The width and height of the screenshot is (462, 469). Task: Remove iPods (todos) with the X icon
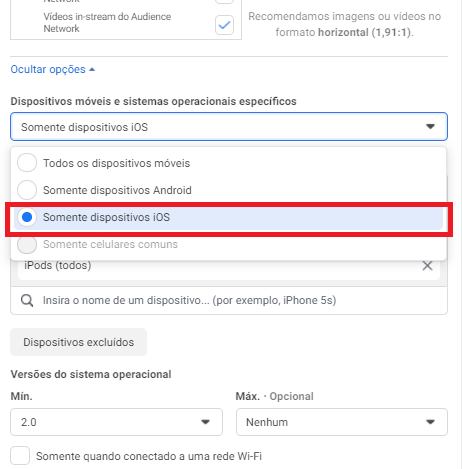pos(427,266)
